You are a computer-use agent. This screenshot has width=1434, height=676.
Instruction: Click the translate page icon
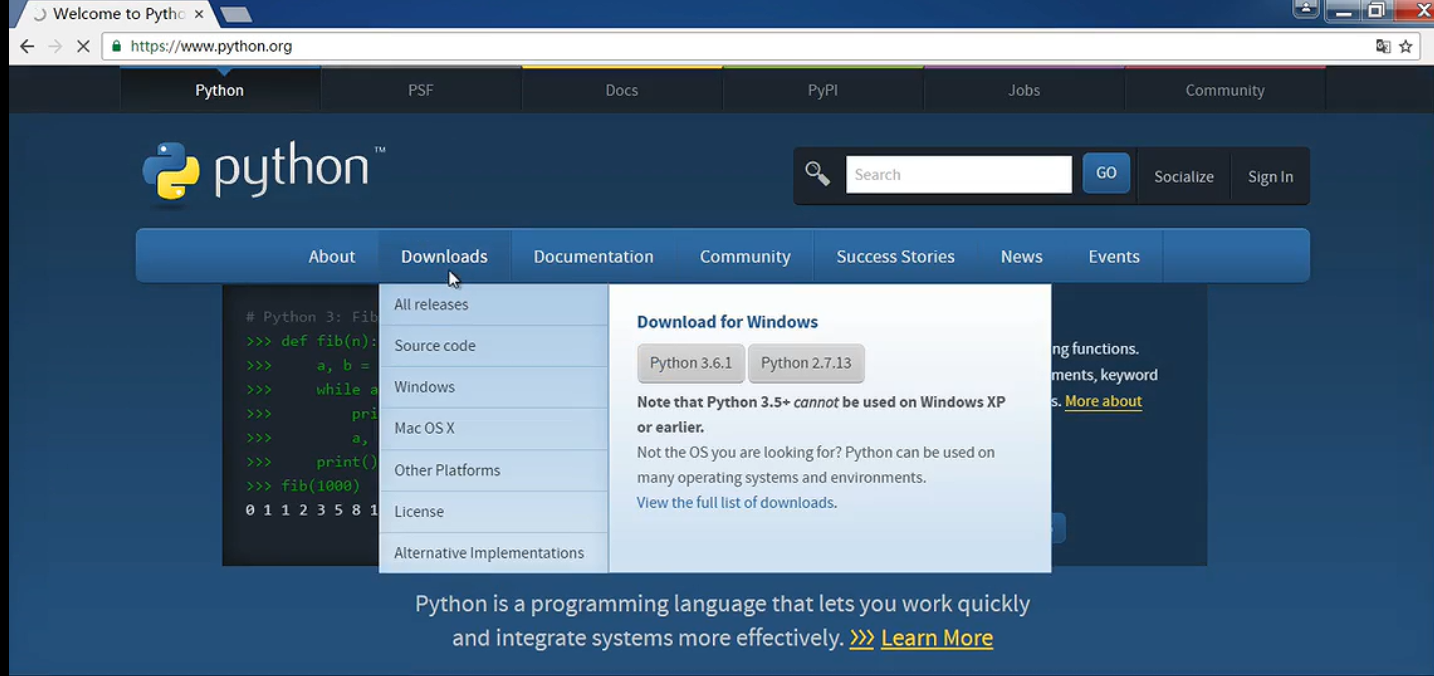point(1383,46)
